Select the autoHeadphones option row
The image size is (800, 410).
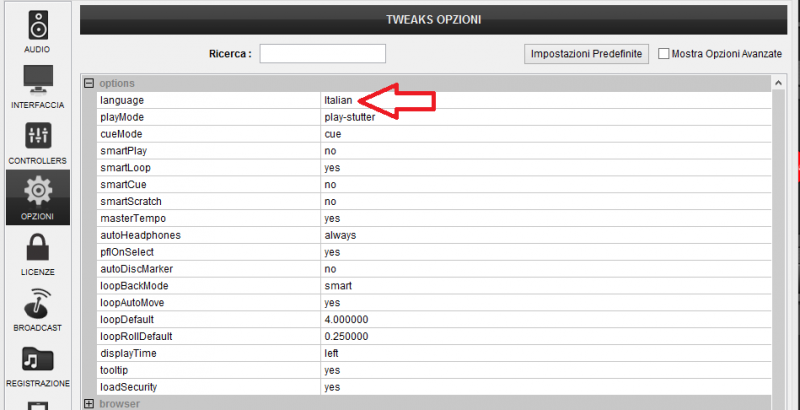point(434,235)
